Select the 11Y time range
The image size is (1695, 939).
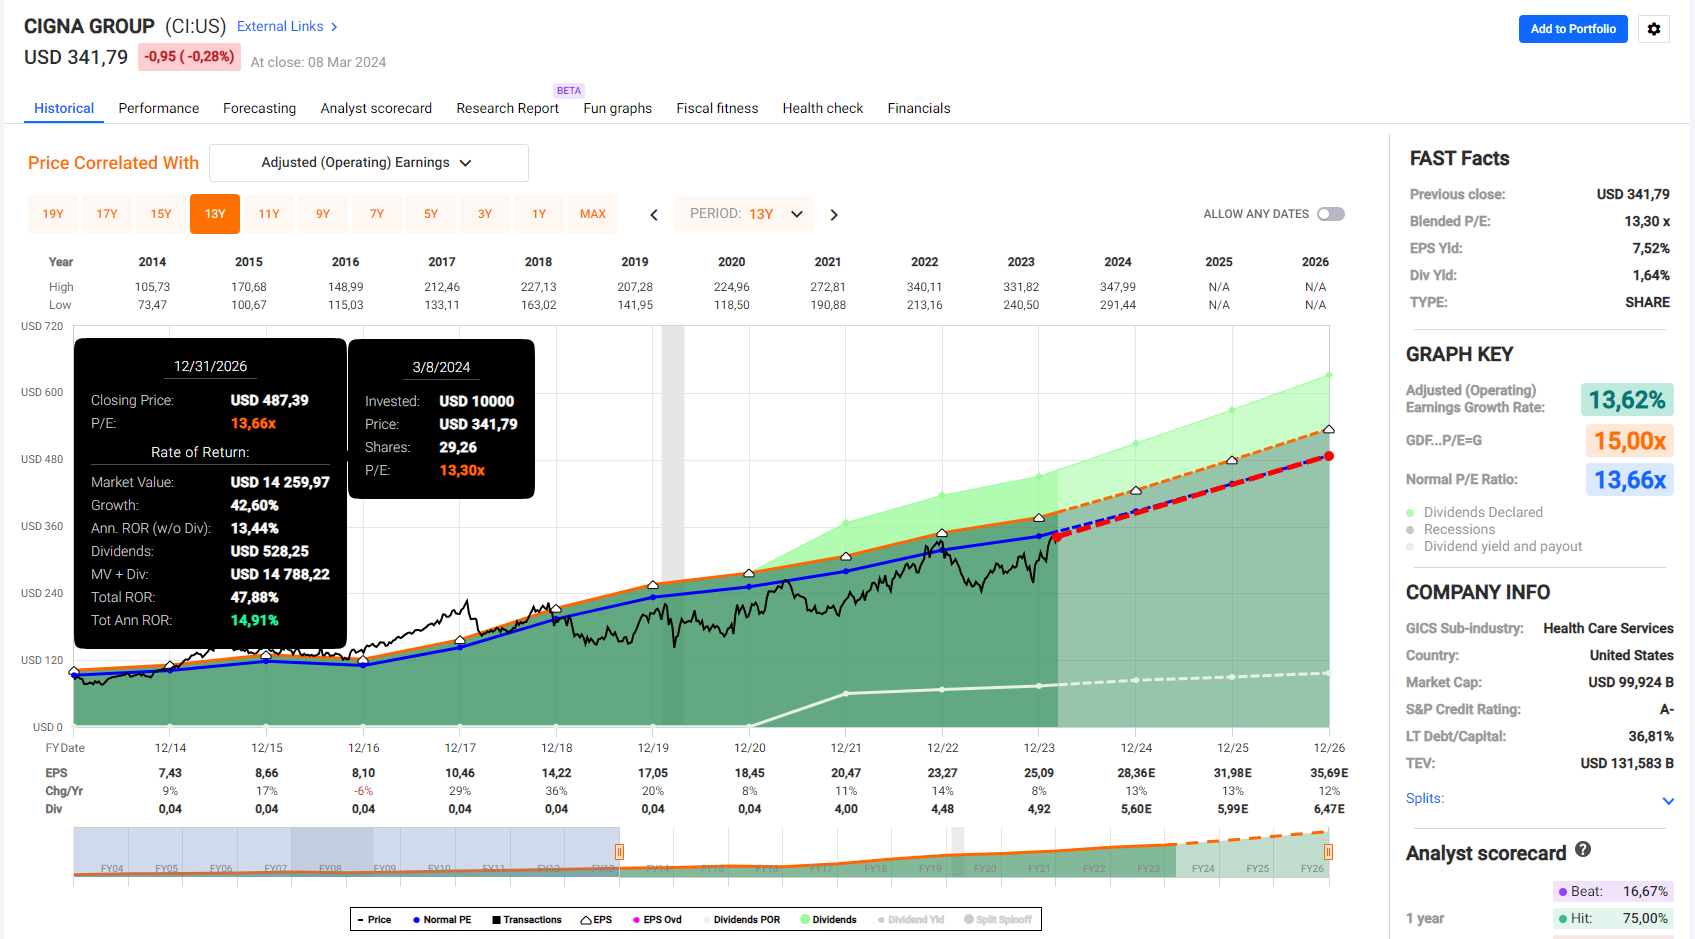pos(269,214)
